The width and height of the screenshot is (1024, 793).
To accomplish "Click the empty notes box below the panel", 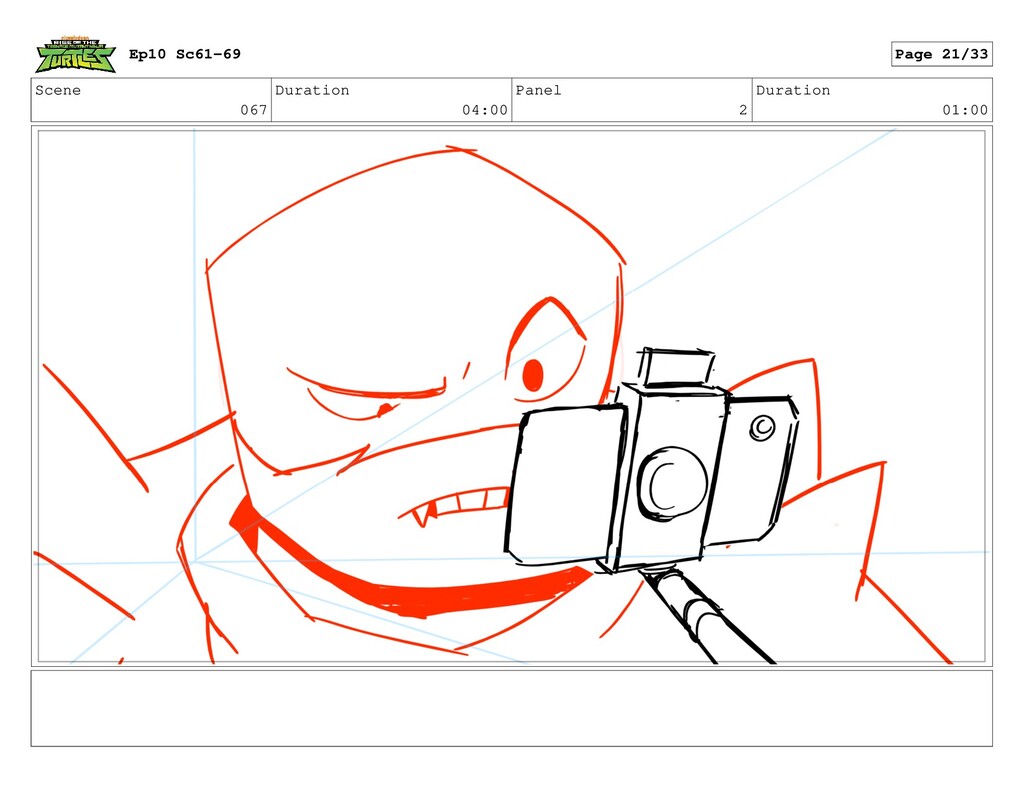I will [511, 708].
